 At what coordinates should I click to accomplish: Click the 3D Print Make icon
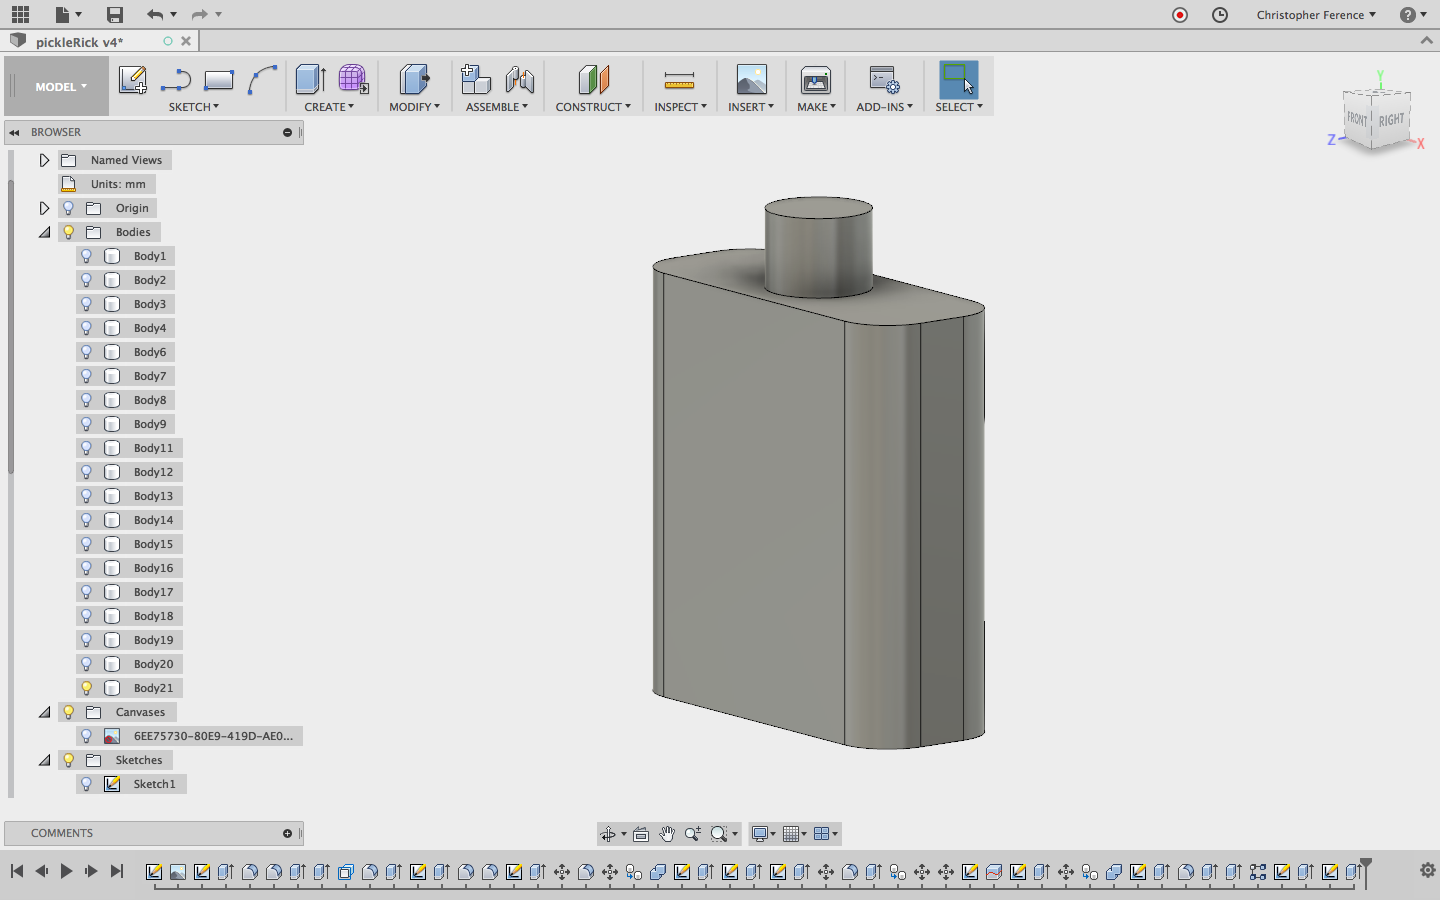[x=816, y=80]
